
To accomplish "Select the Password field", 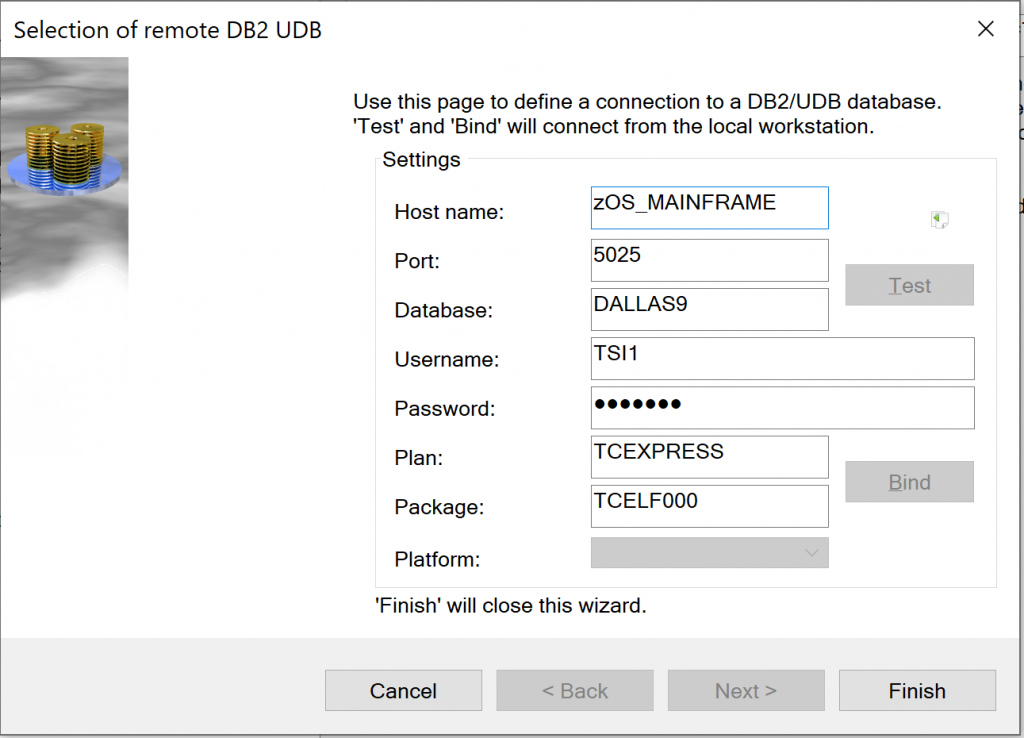I will pyautogui.click(x=780, y=407).
